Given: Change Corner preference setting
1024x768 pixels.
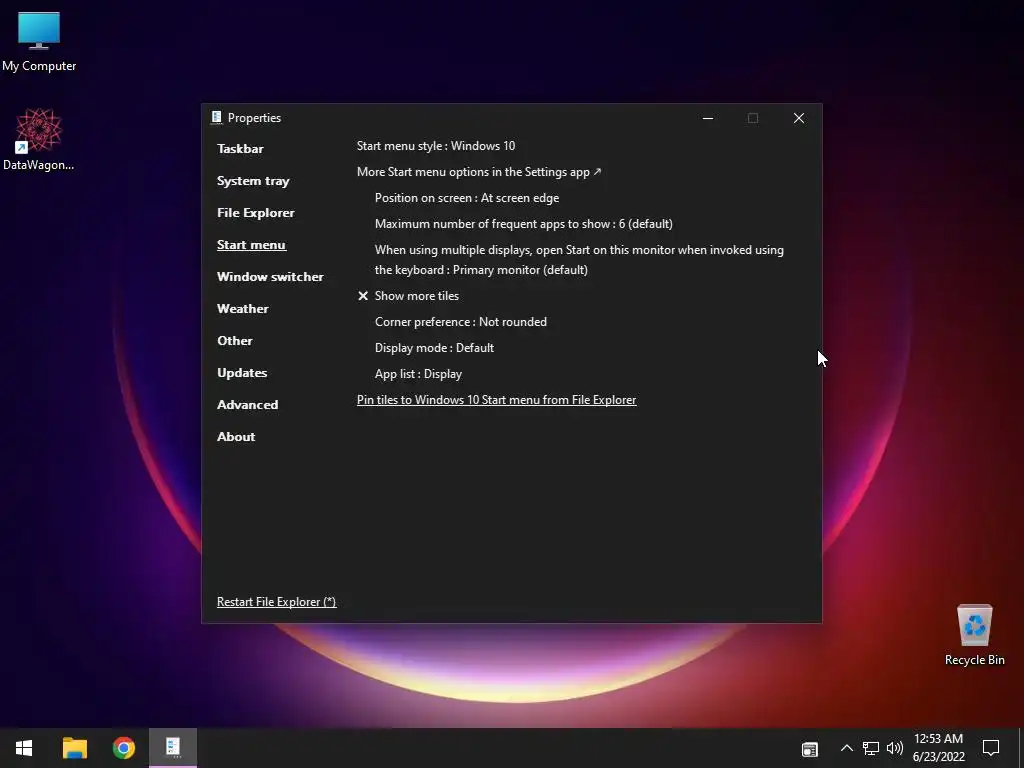Looking at the screenshot, I should point(460,322).
